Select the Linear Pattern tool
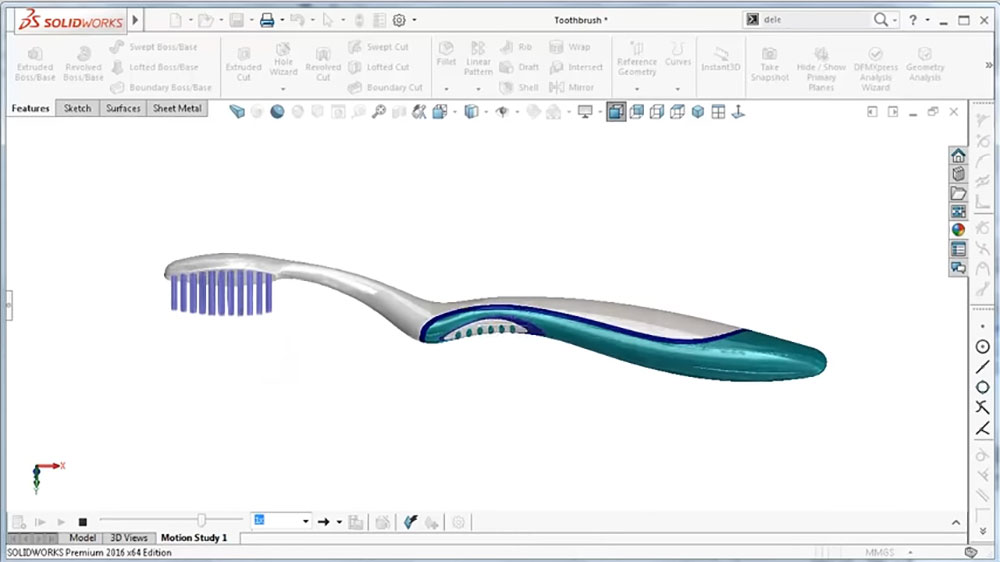This screenshot has width=1000, height=562. (478, 59)
